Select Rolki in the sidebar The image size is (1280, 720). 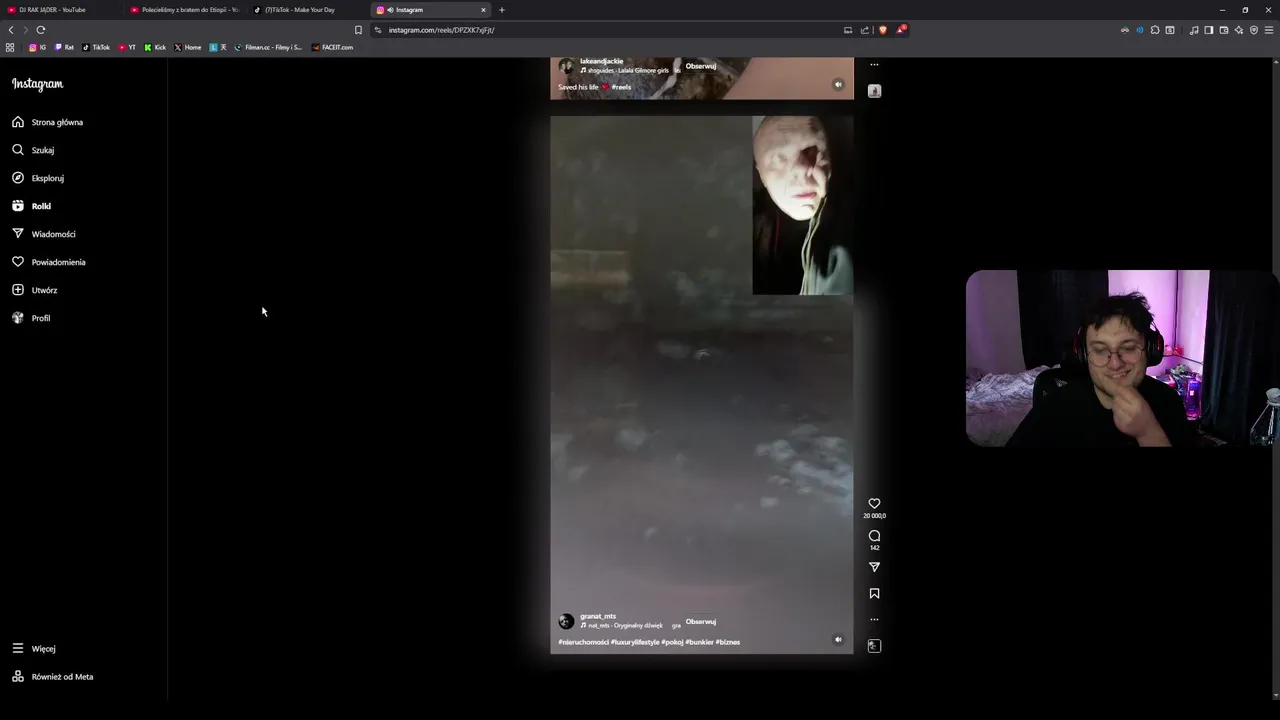pos(32,206)
